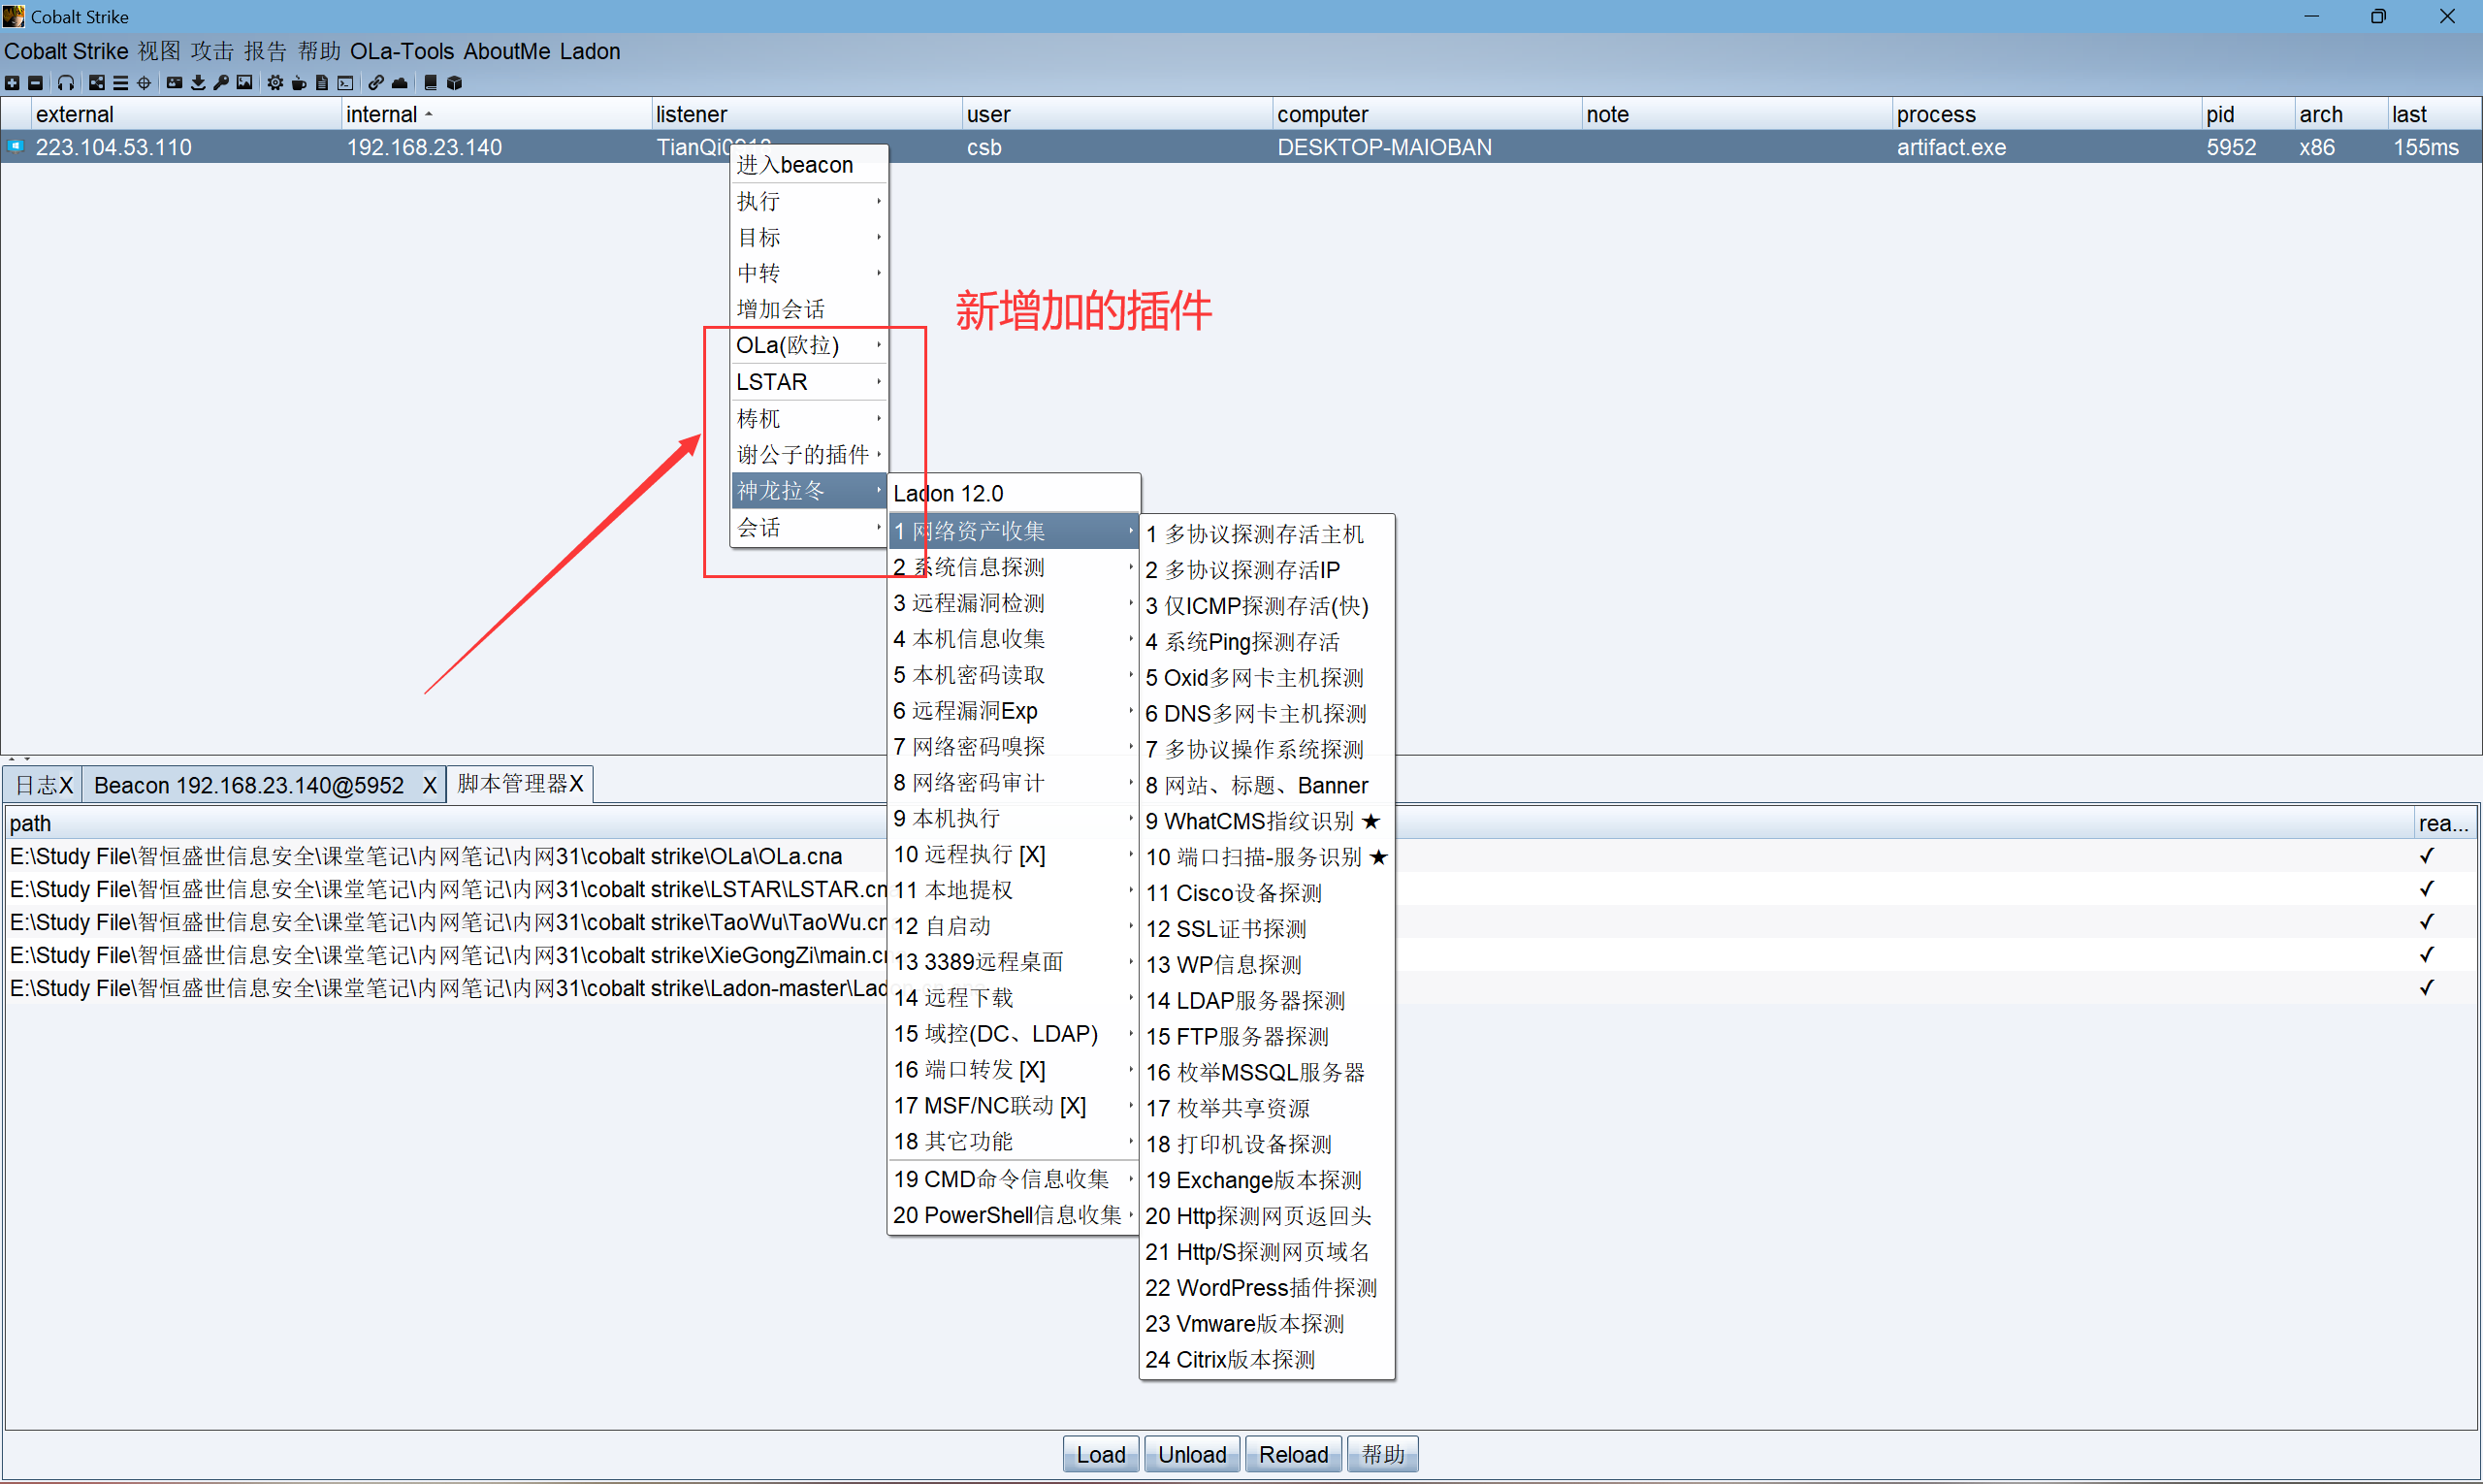Select 进入beacon in the context menu
Screen dimensions: 2483x1484
pos(809,165)
